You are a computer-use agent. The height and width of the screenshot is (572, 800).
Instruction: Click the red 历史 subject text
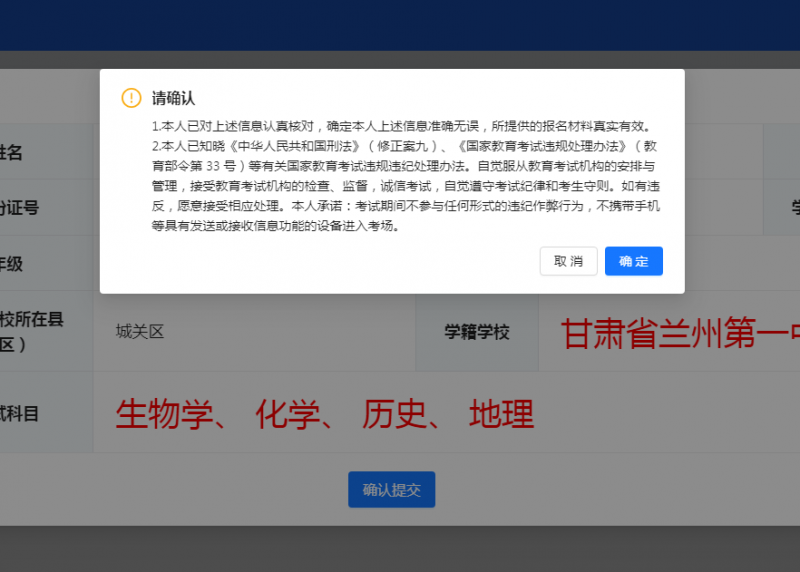coord(394,414)
